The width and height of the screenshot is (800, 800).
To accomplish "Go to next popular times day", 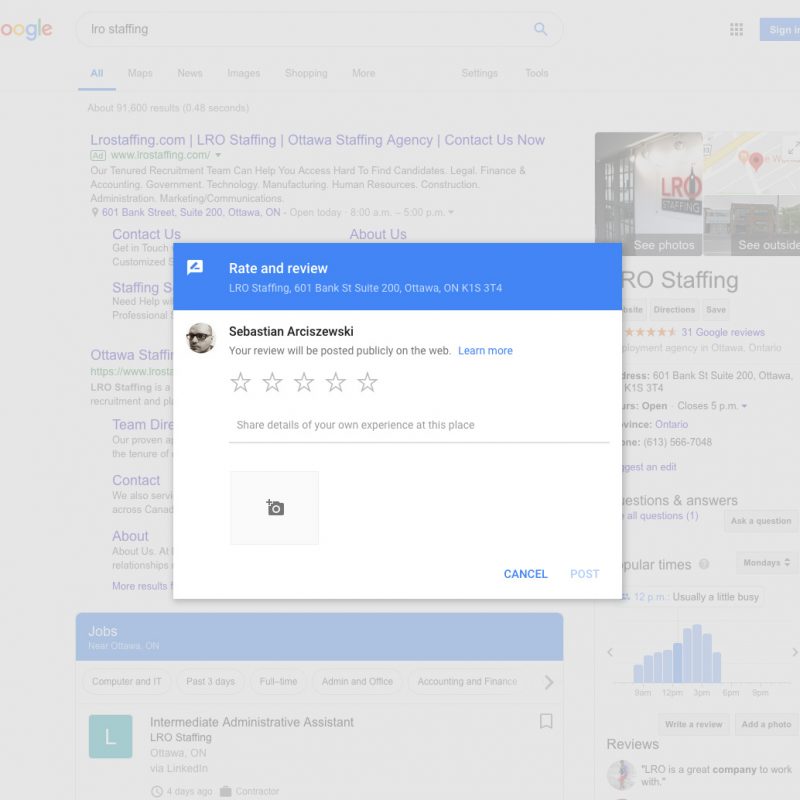I will click(794, 652).
